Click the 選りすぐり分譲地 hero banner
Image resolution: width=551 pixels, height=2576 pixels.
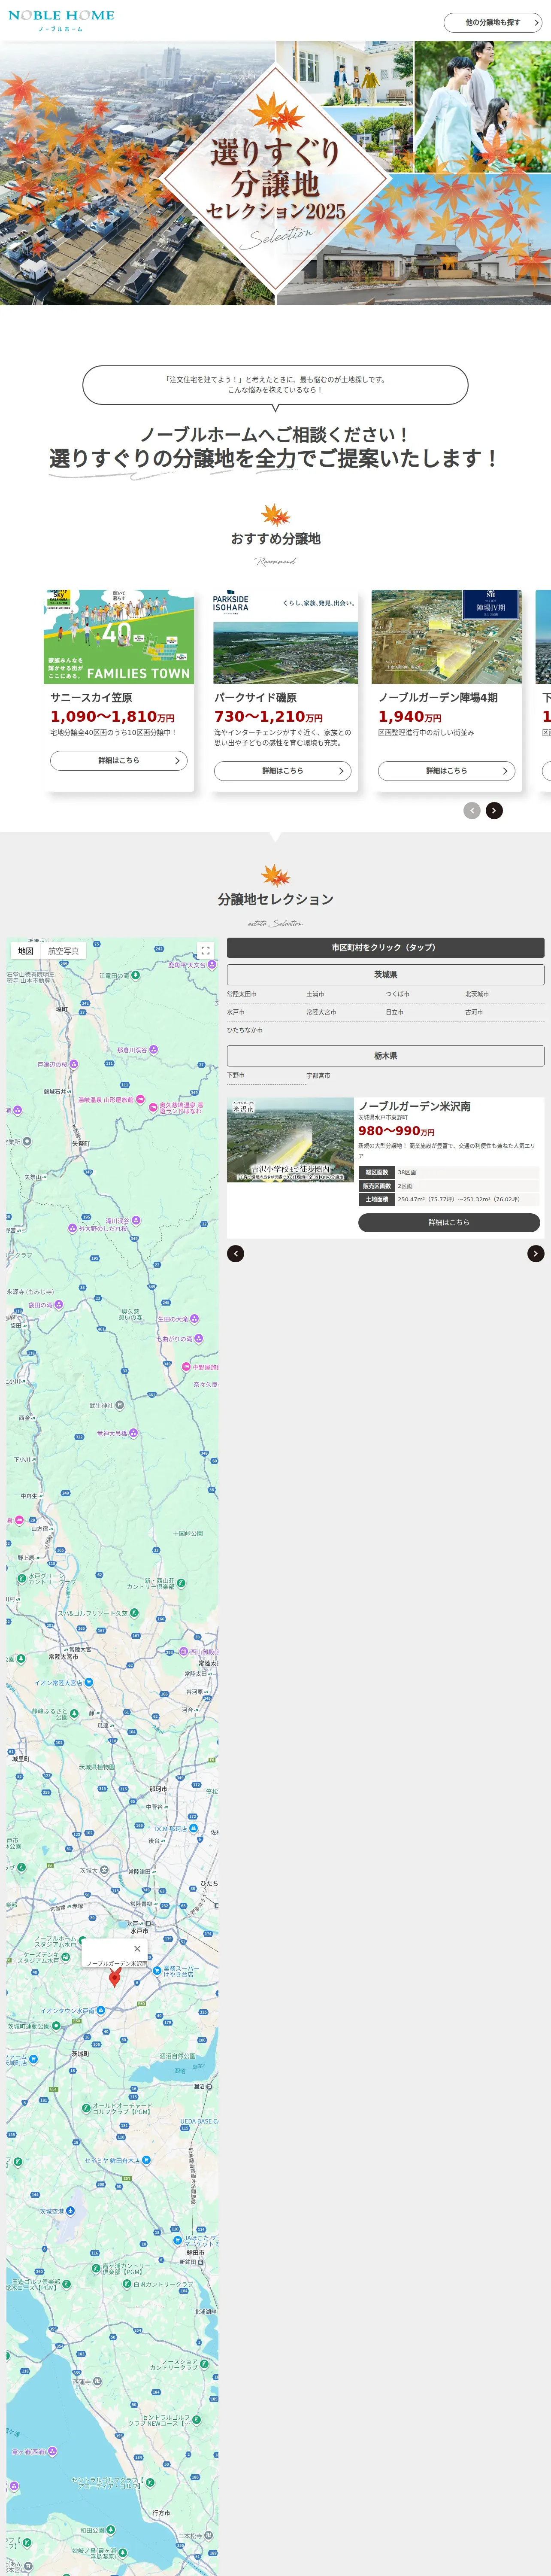tap(275, 173)
